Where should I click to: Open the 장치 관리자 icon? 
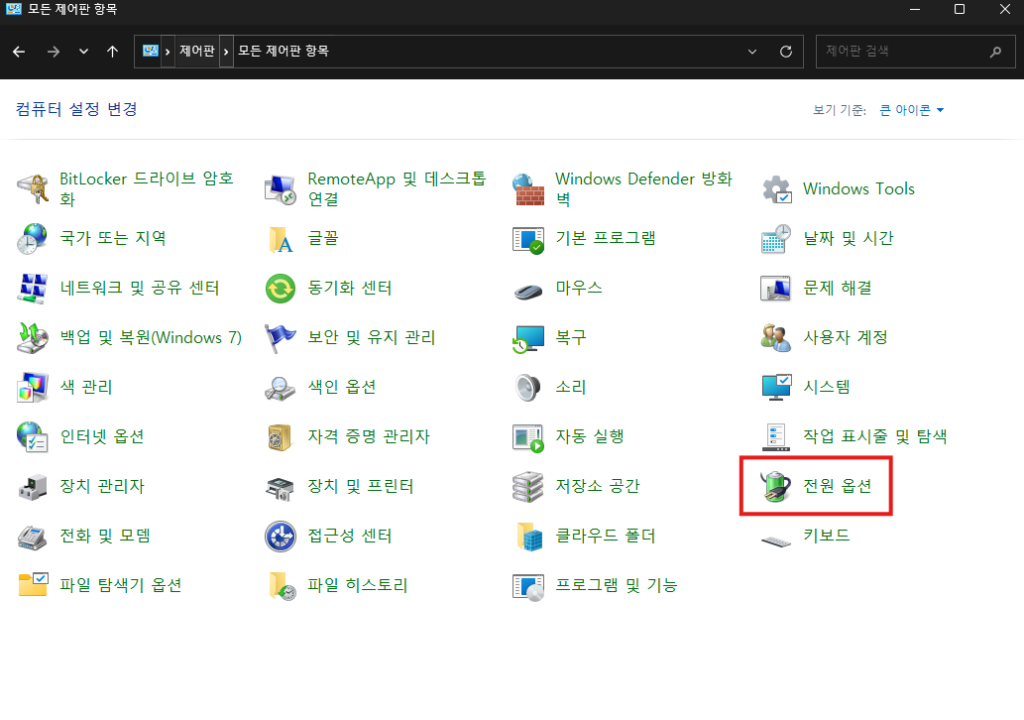pos(33,487)
